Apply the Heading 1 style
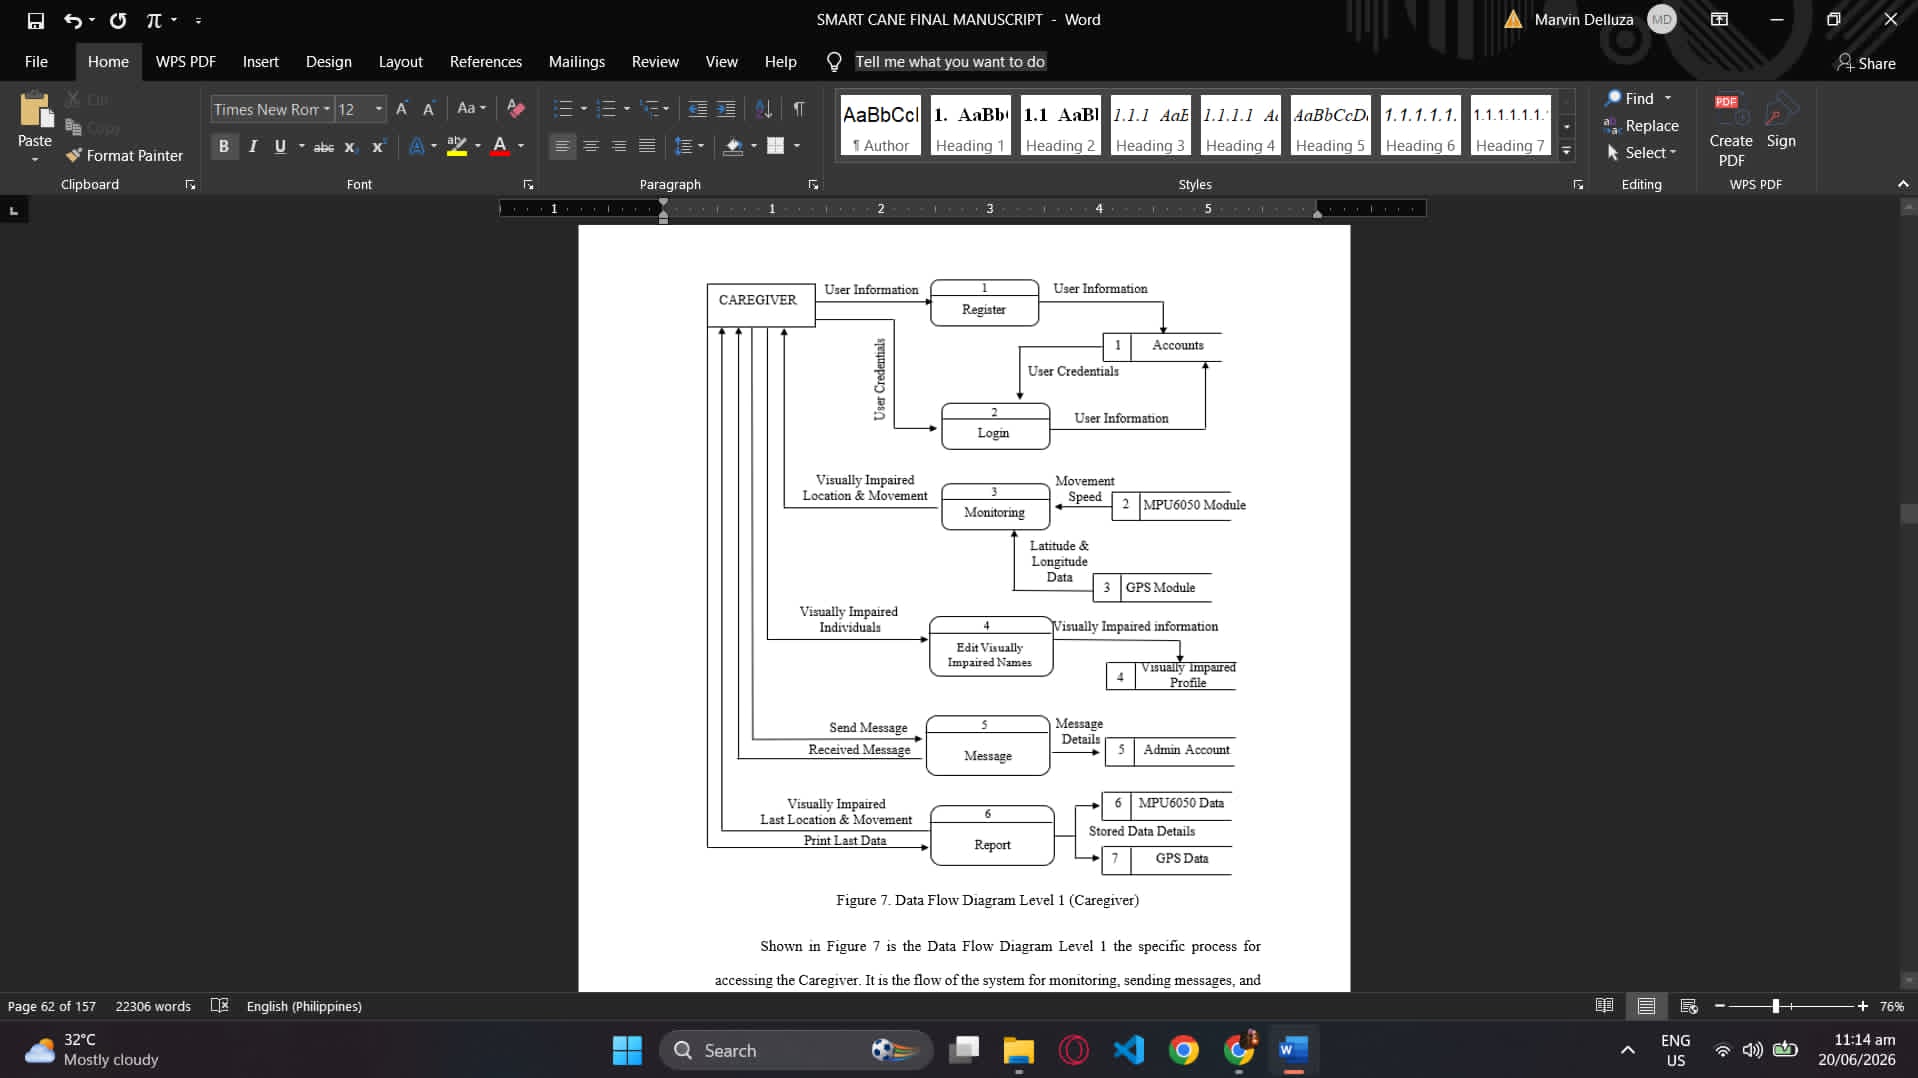This screenshot has height=1078, width=1918. (970, 126)
